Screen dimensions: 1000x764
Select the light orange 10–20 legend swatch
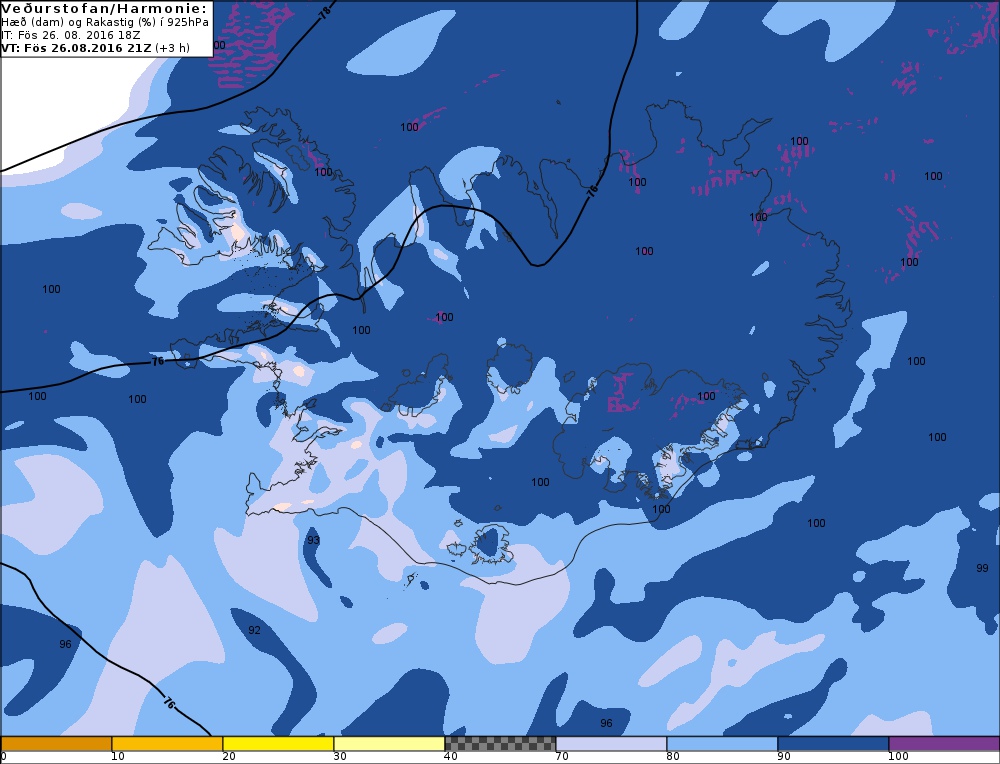167,744
